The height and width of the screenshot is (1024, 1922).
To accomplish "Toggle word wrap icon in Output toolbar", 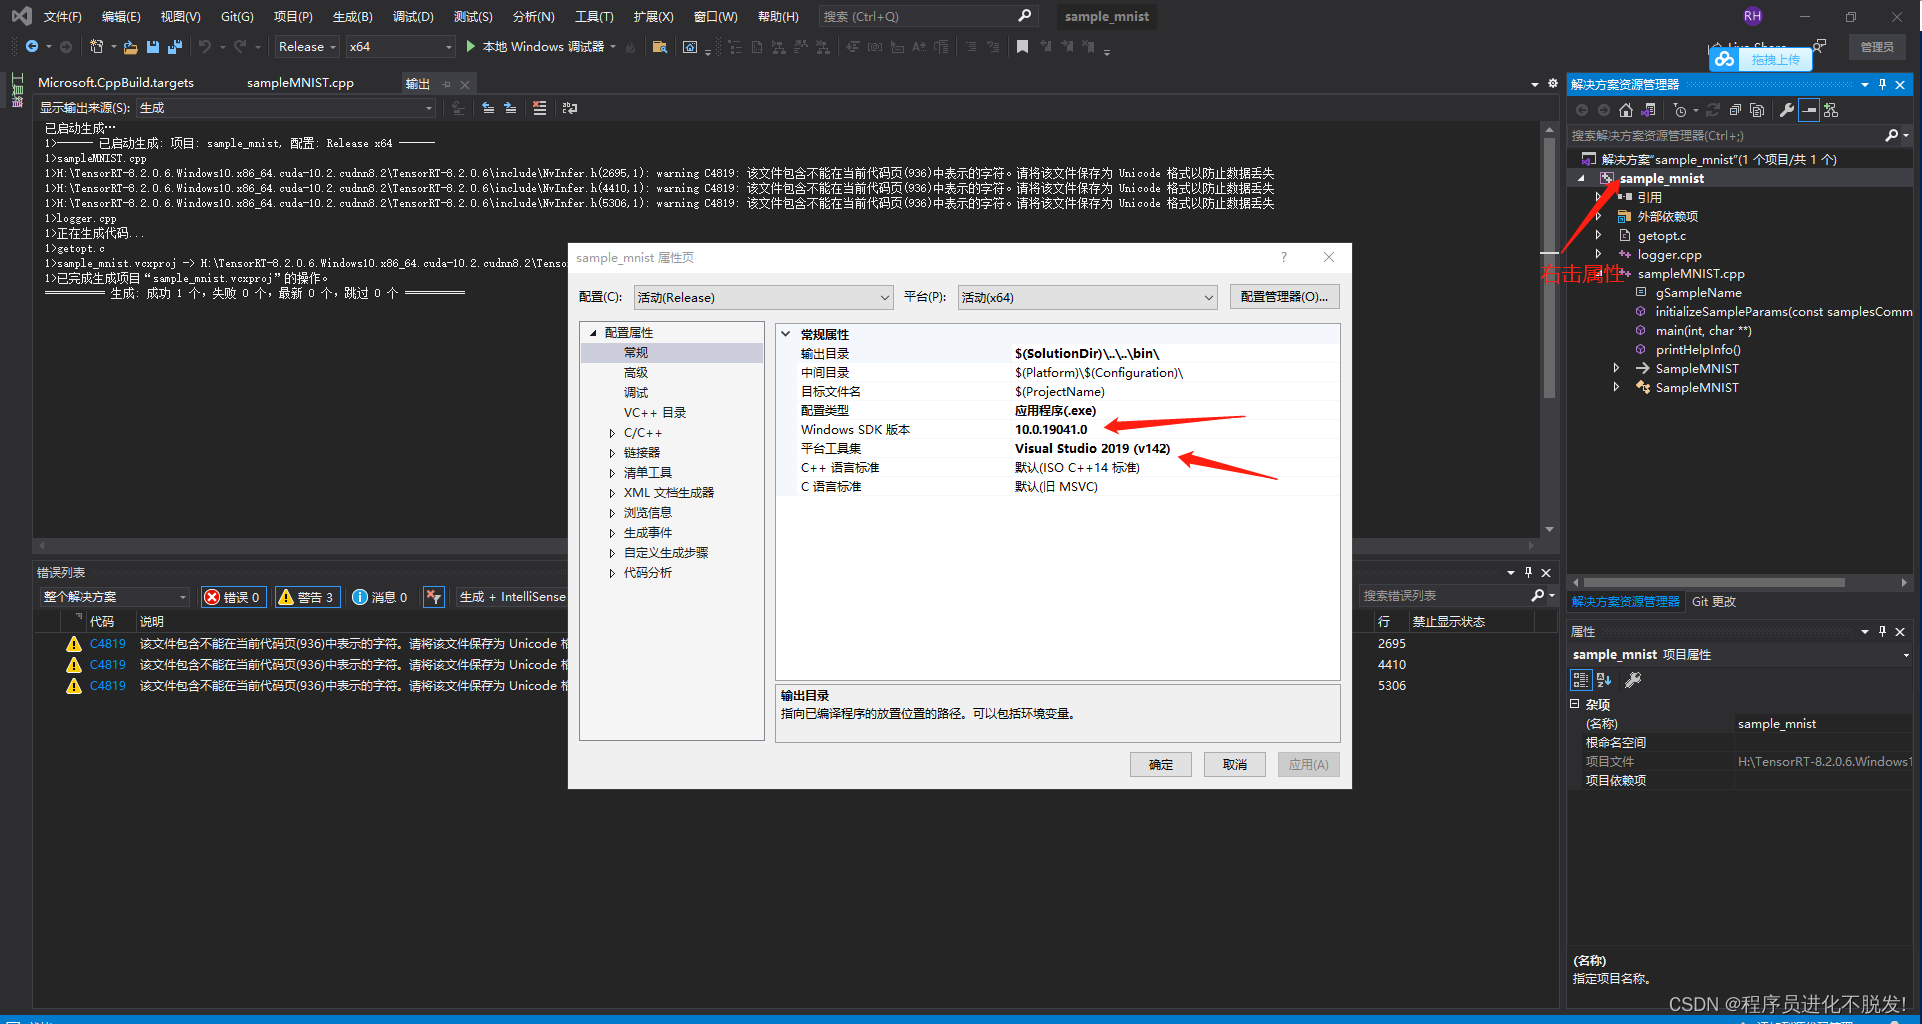I will point(570,108).
